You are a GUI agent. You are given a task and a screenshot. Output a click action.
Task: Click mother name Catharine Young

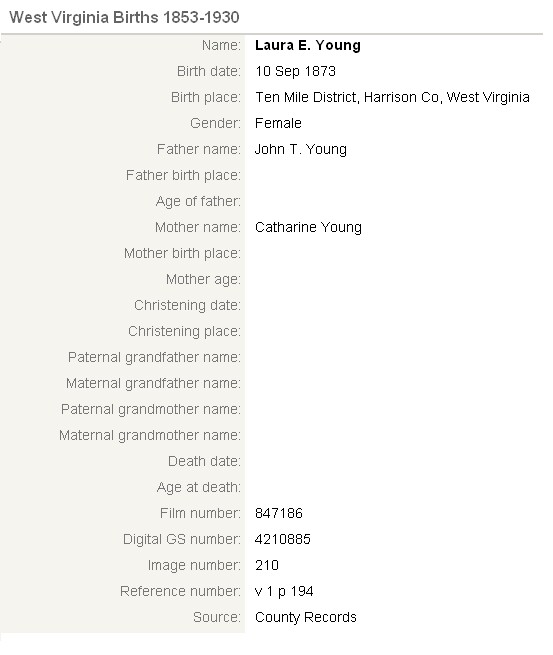point(308,227)
